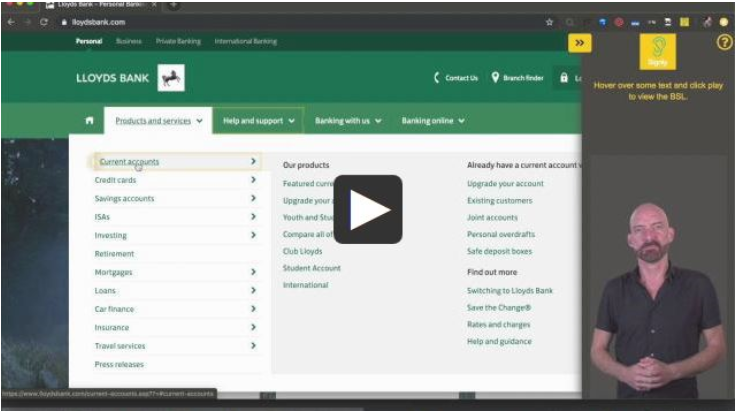The height and width of the screenshot is (411, 737).
Task: Click the BSL signer video in Signly panel
Action: [x=658, y=277]
